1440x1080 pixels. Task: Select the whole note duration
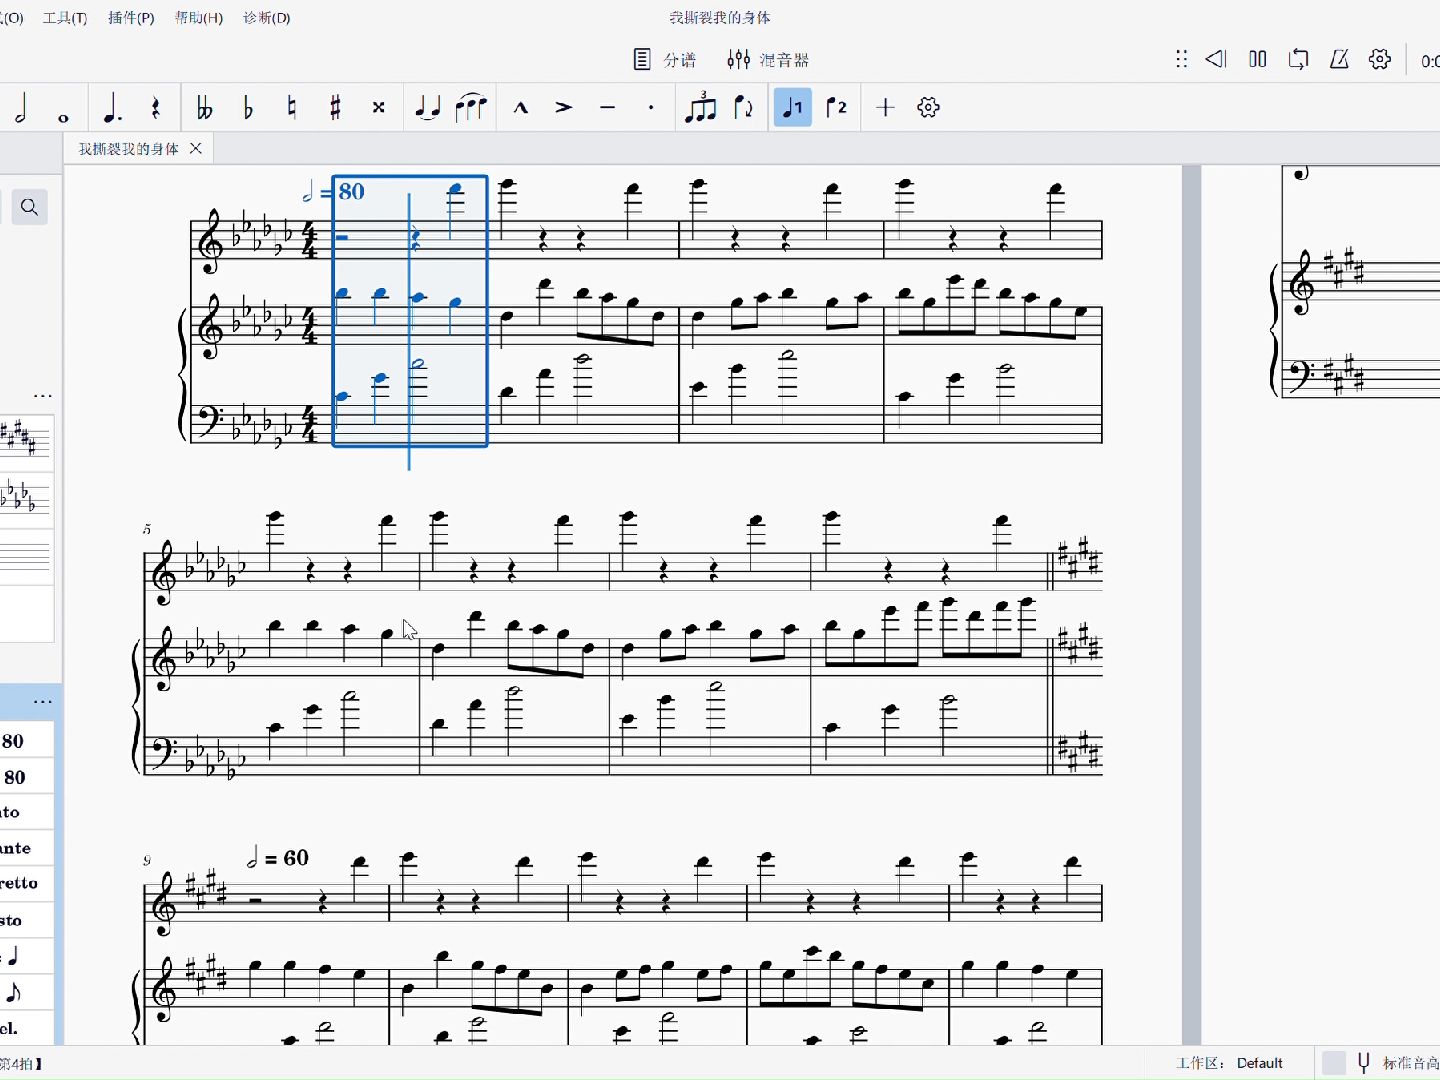tap(63, 117)
